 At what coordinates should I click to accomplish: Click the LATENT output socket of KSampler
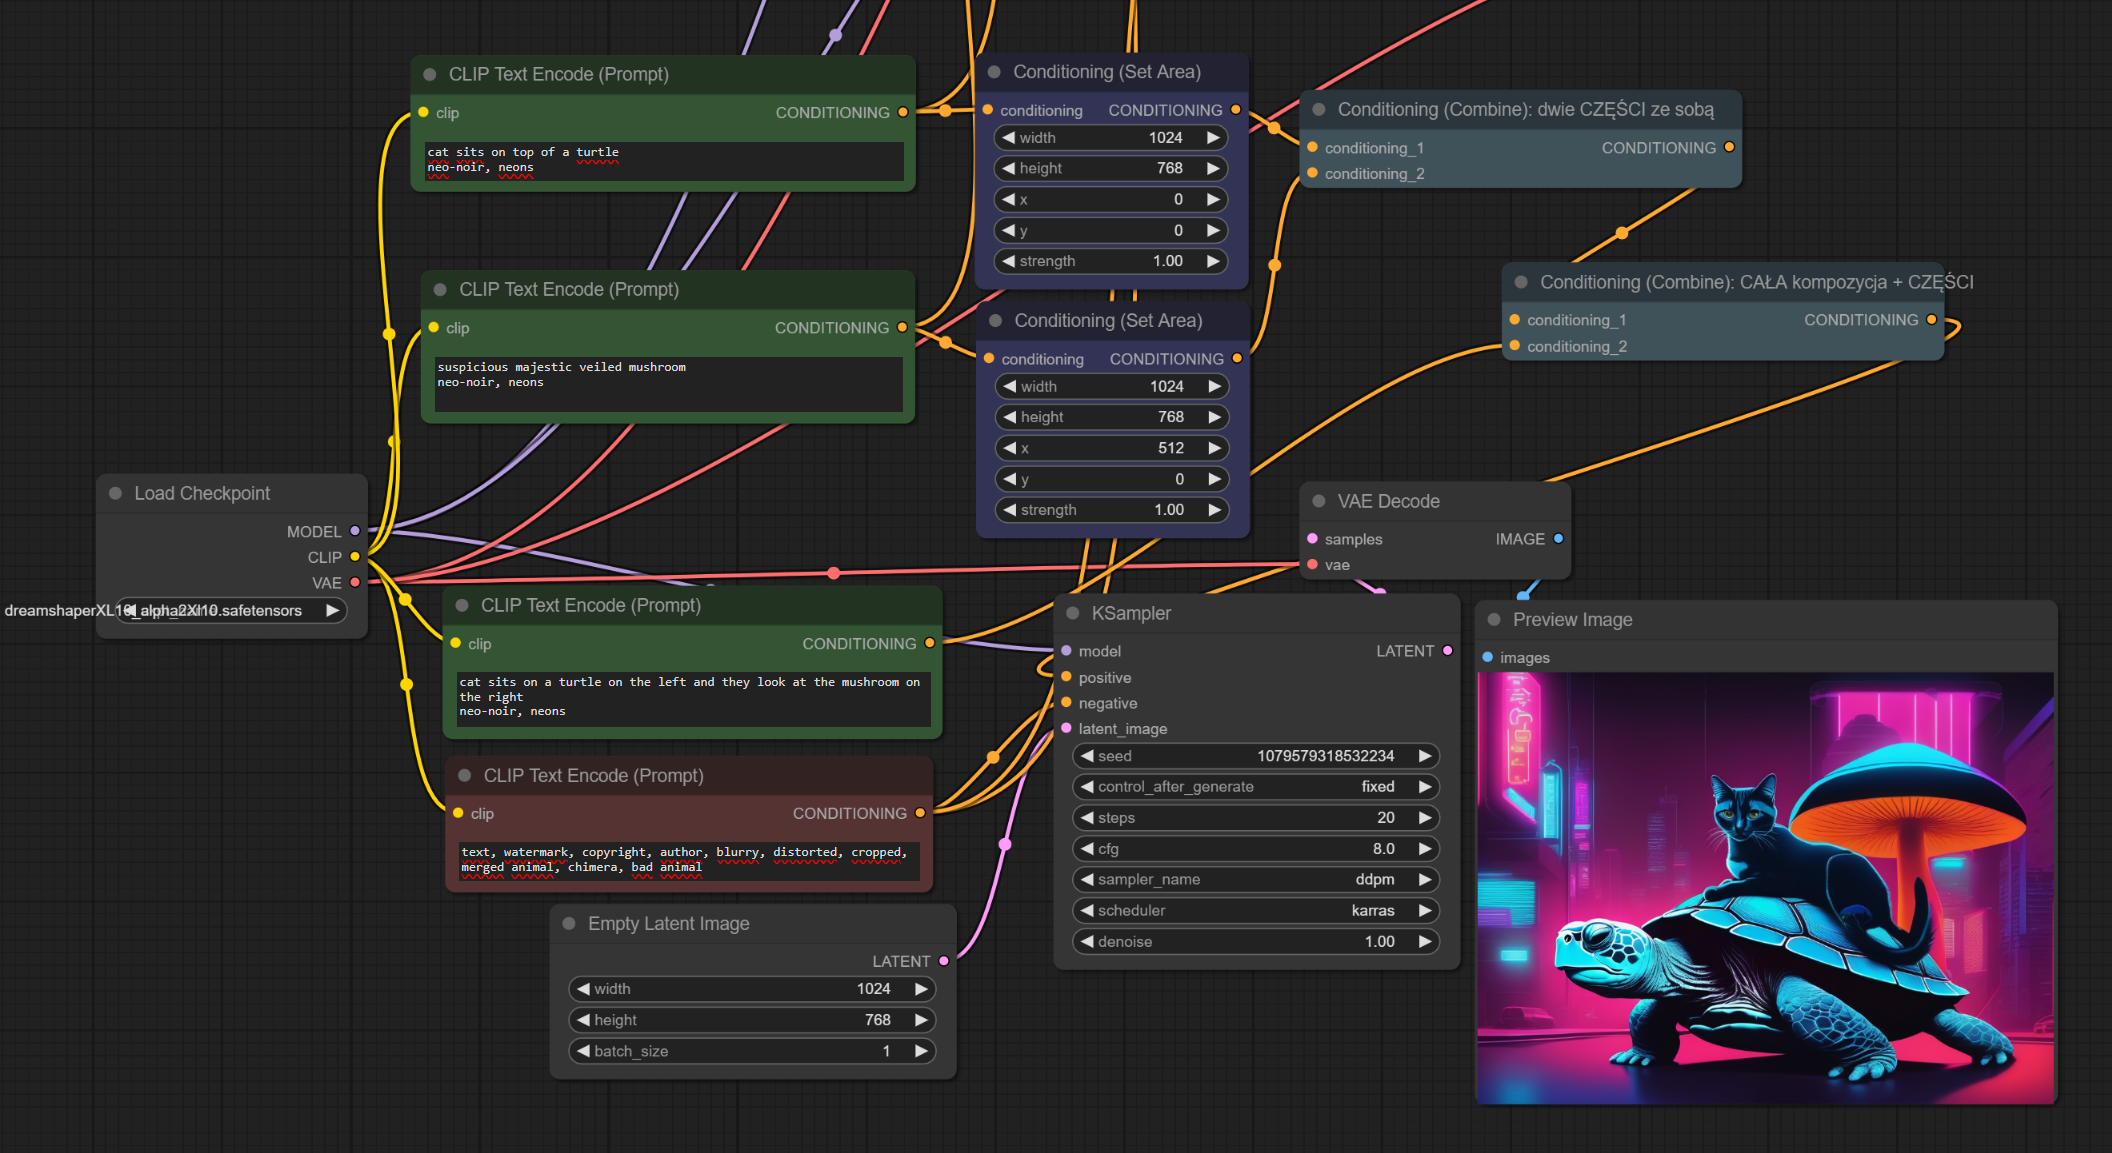[x=1447, y=651]
